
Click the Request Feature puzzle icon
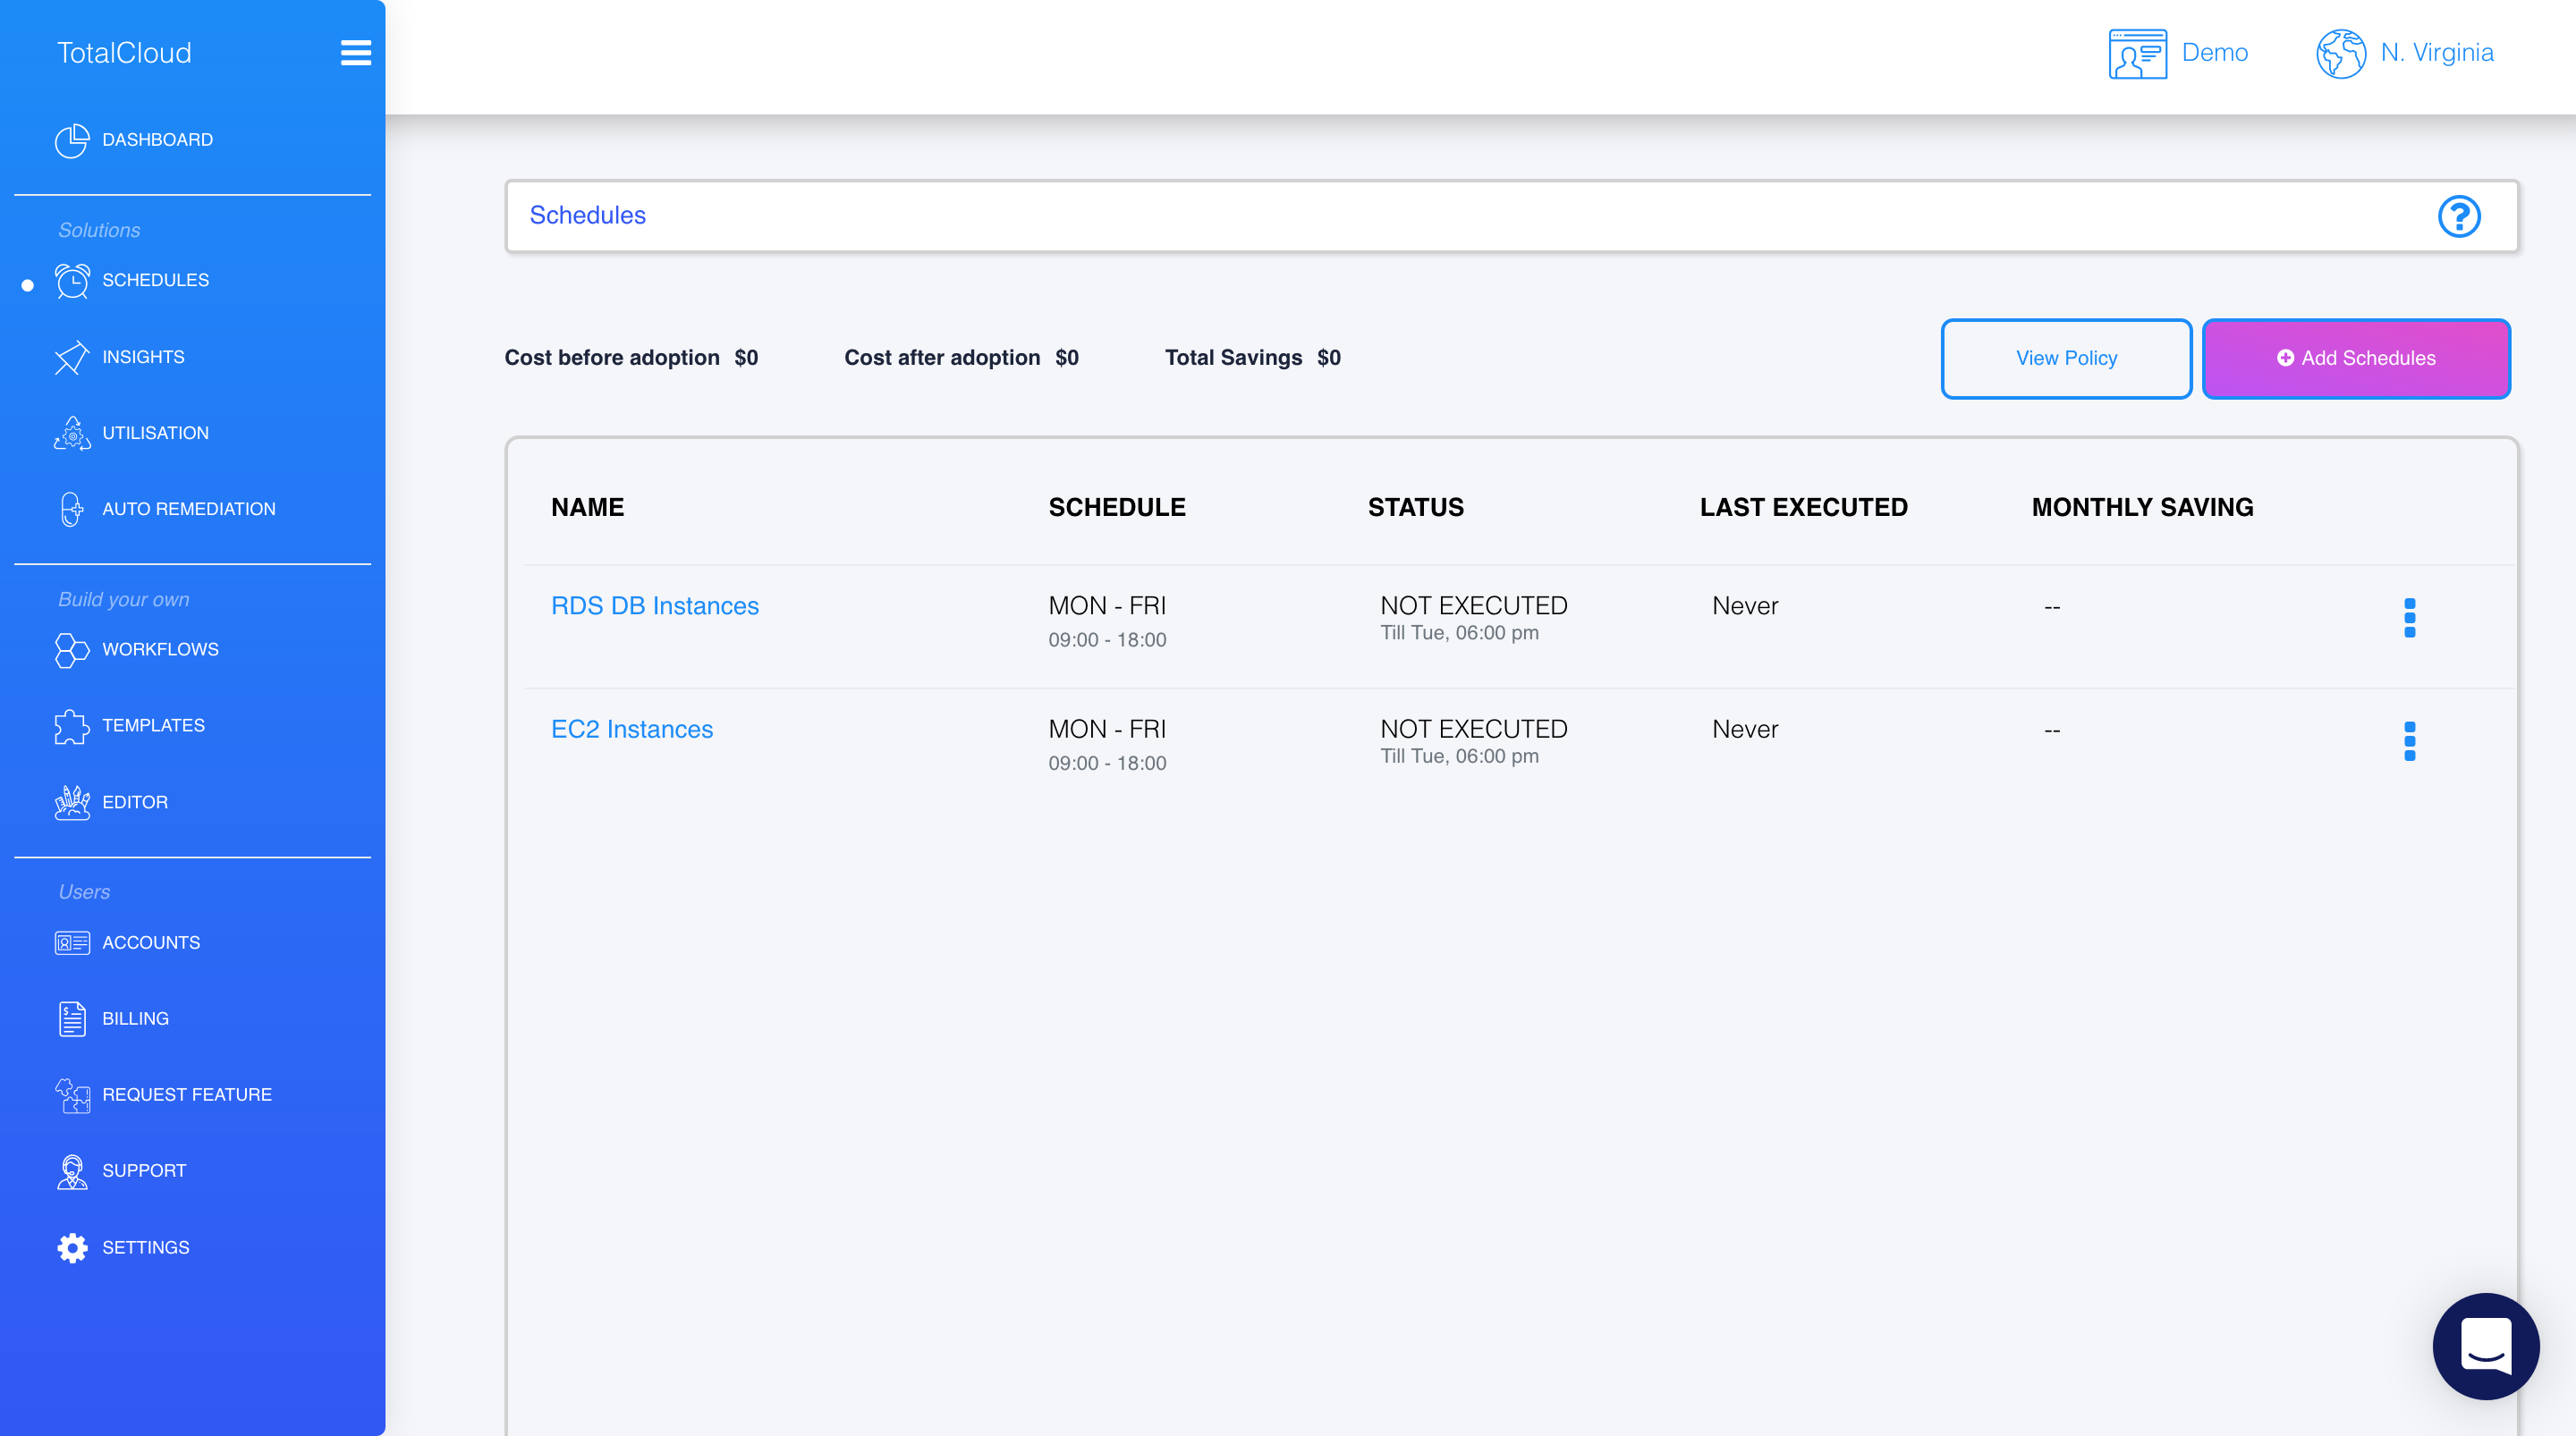point(72,1095)
